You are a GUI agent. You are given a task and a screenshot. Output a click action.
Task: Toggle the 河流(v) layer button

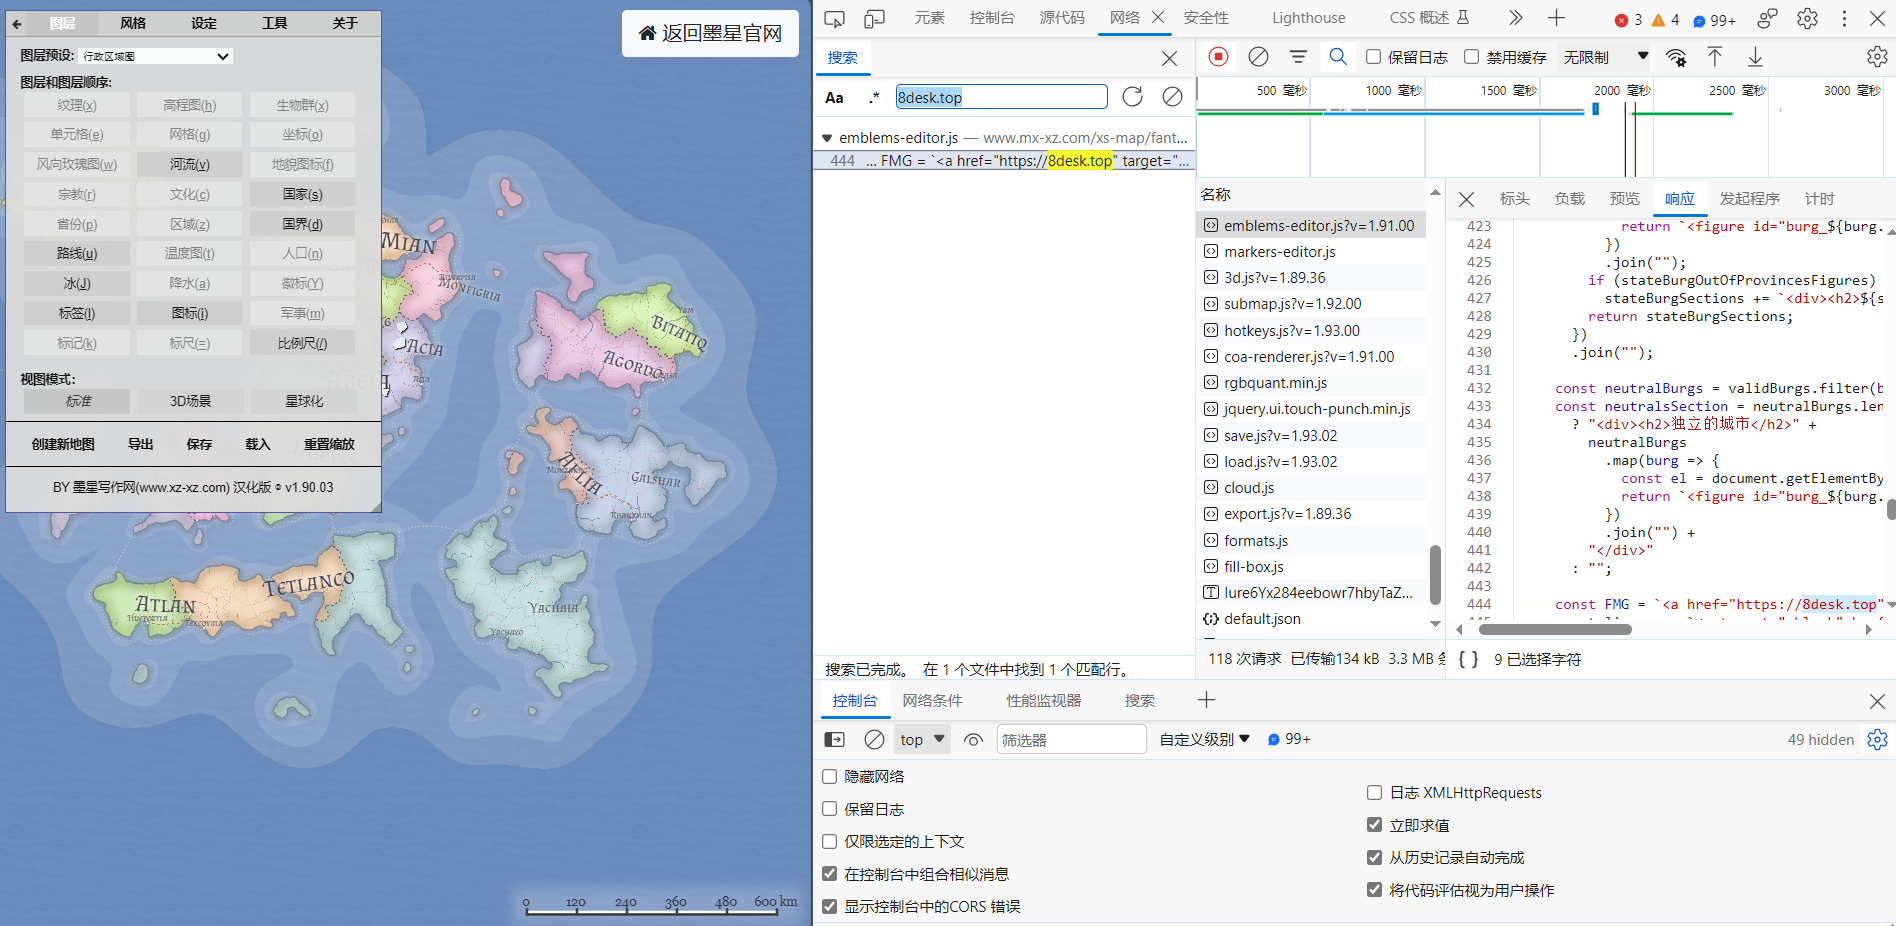190,164
